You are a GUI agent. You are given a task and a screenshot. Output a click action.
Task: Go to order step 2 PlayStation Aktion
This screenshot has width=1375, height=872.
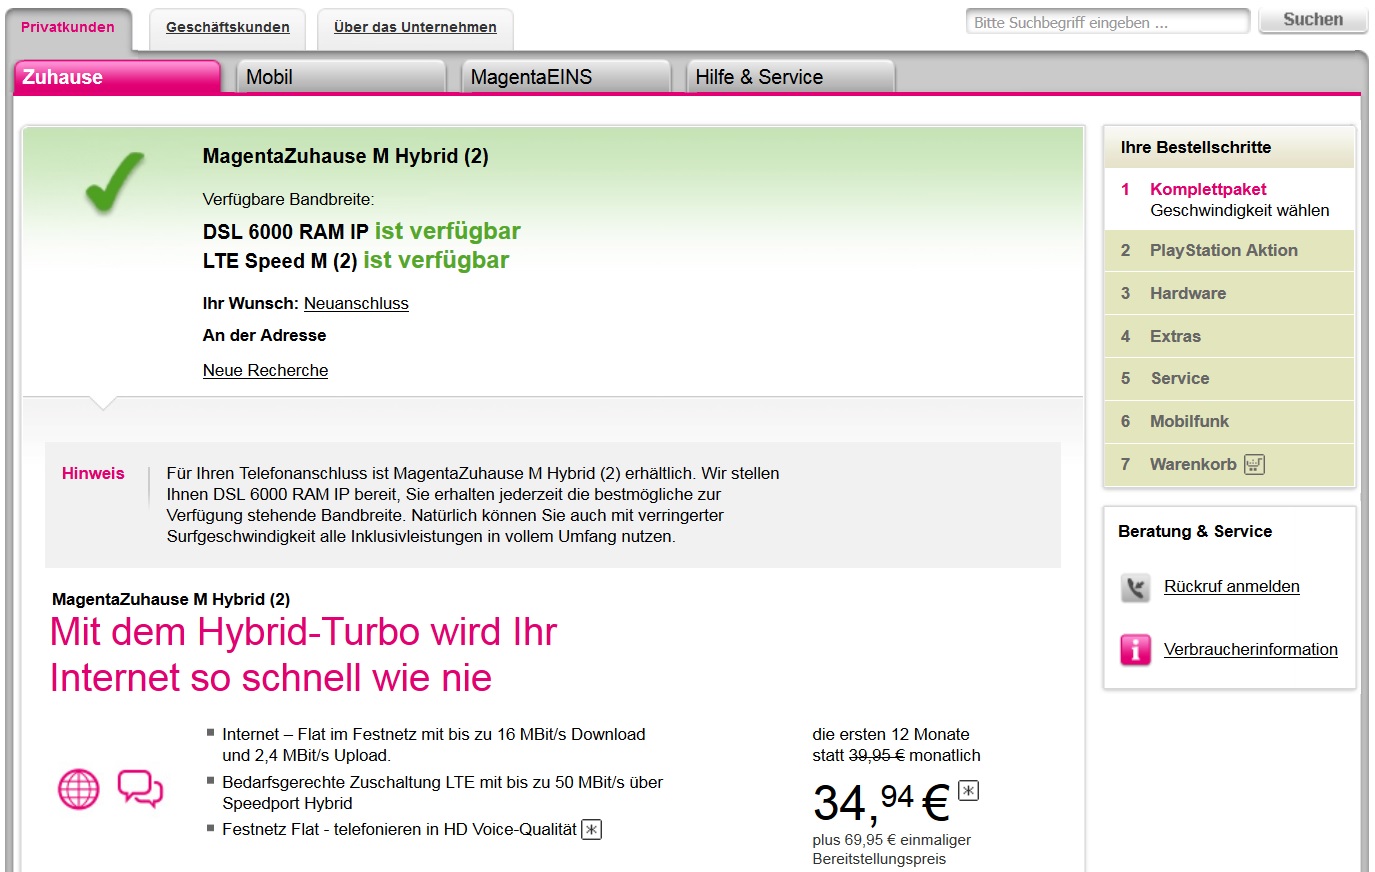1229,251
